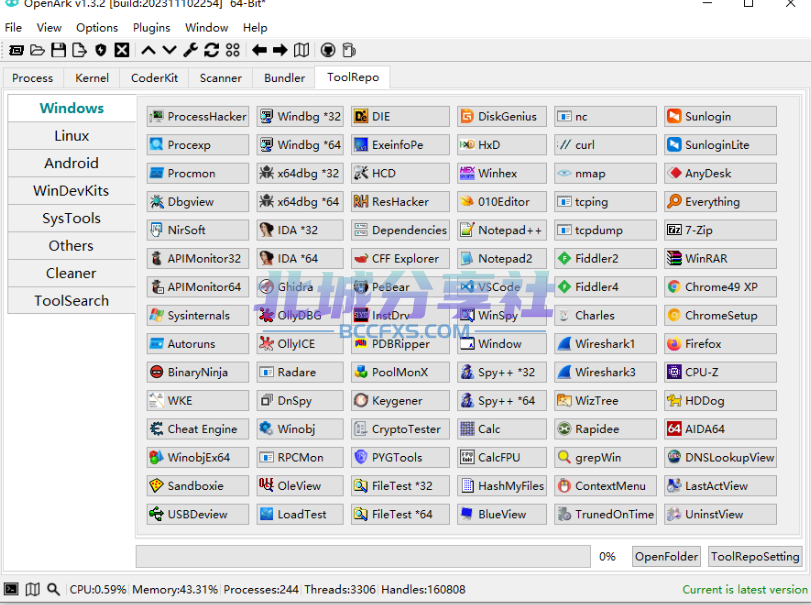Select the Cleaner category
Screen dimensions: 811x605
pyautogui.click(x=71, y=273)
